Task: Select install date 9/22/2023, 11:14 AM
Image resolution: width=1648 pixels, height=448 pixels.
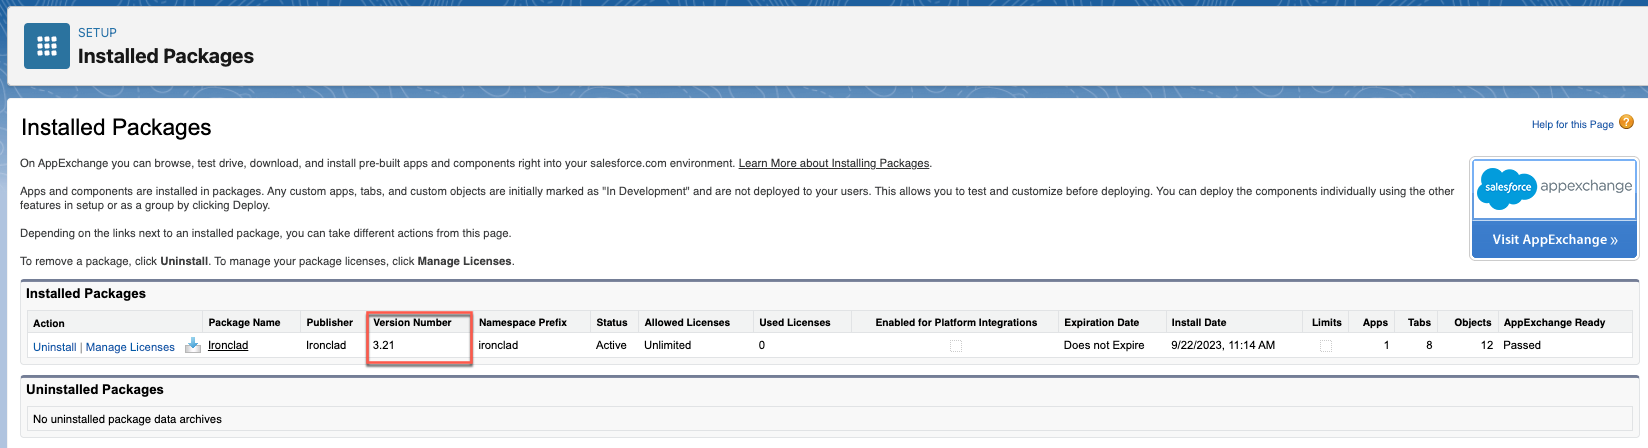Action: [1223, 345]
